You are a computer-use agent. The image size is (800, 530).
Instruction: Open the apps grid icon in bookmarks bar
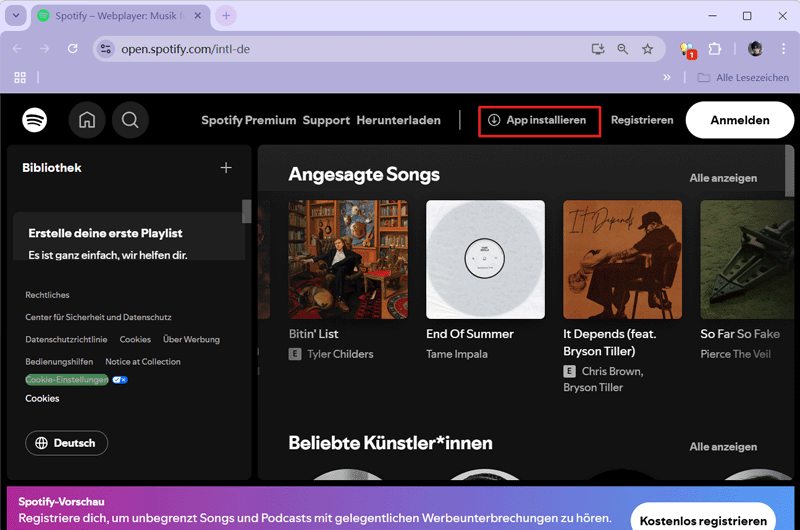20,78
